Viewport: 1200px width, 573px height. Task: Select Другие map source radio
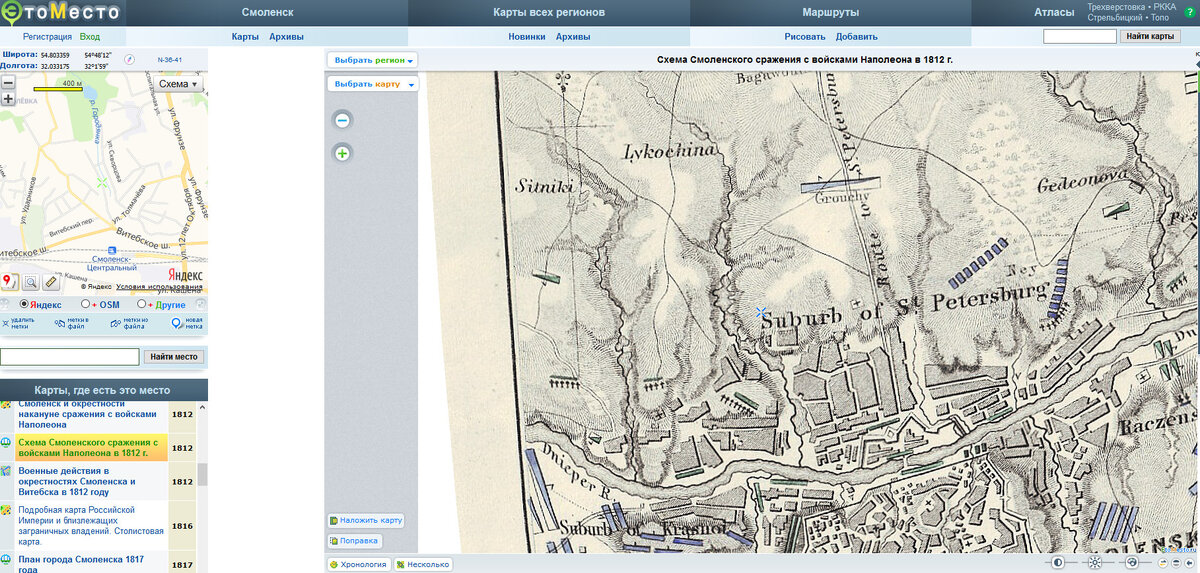pyautogui.click(x=141, y=304)
